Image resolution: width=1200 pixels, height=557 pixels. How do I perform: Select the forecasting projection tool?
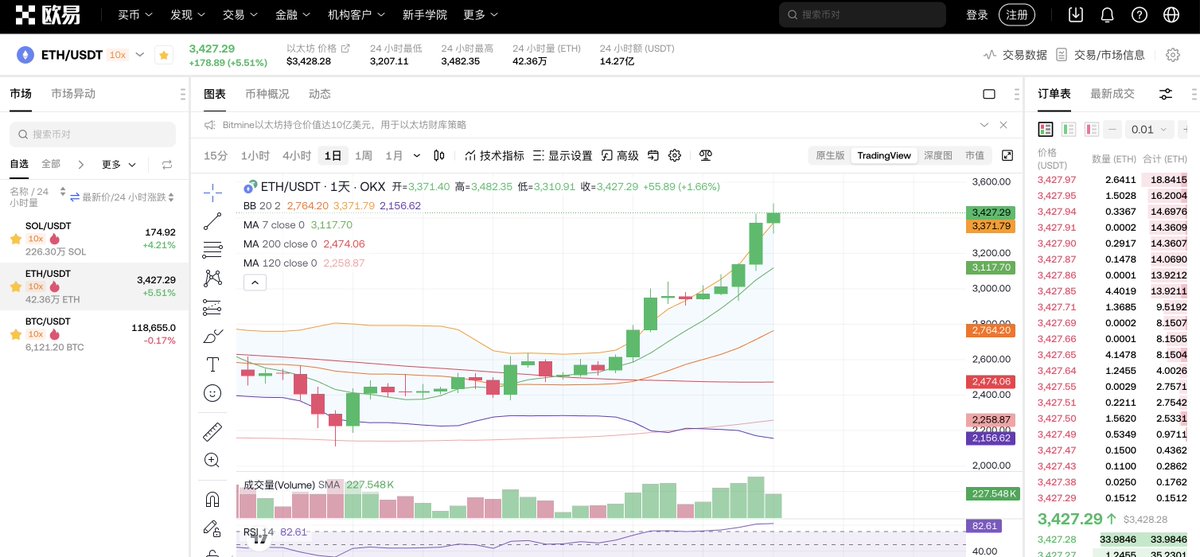[212, 307]
